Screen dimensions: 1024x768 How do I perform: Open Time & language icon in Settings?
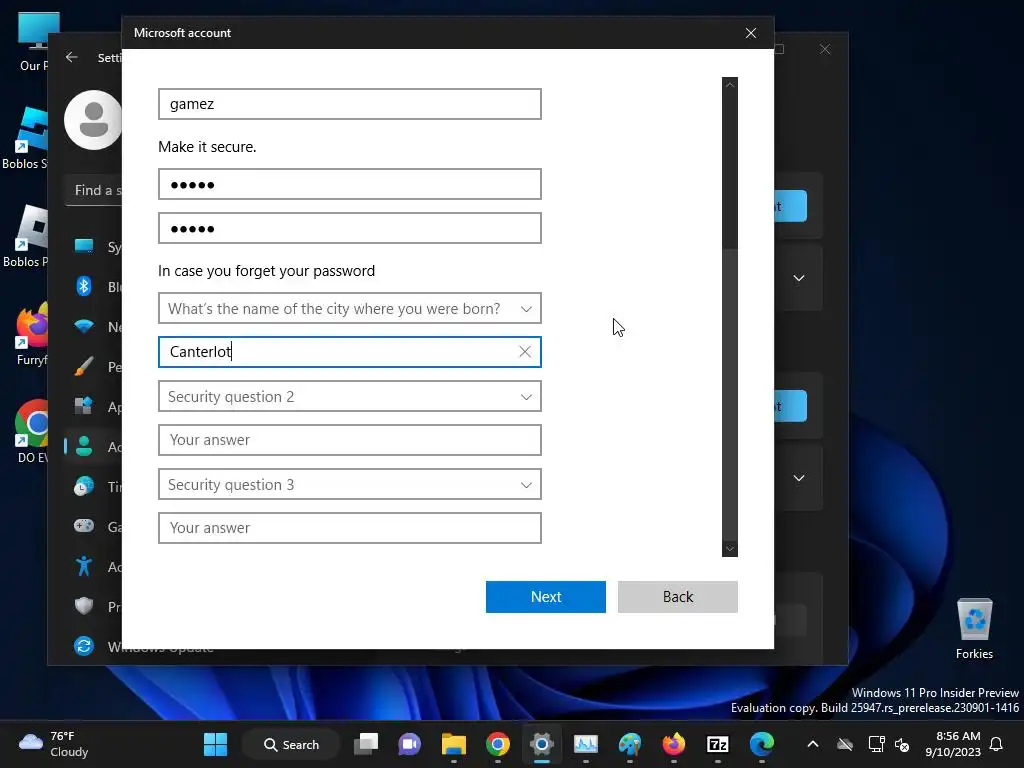pyautogui.click(x=84, y=487)
